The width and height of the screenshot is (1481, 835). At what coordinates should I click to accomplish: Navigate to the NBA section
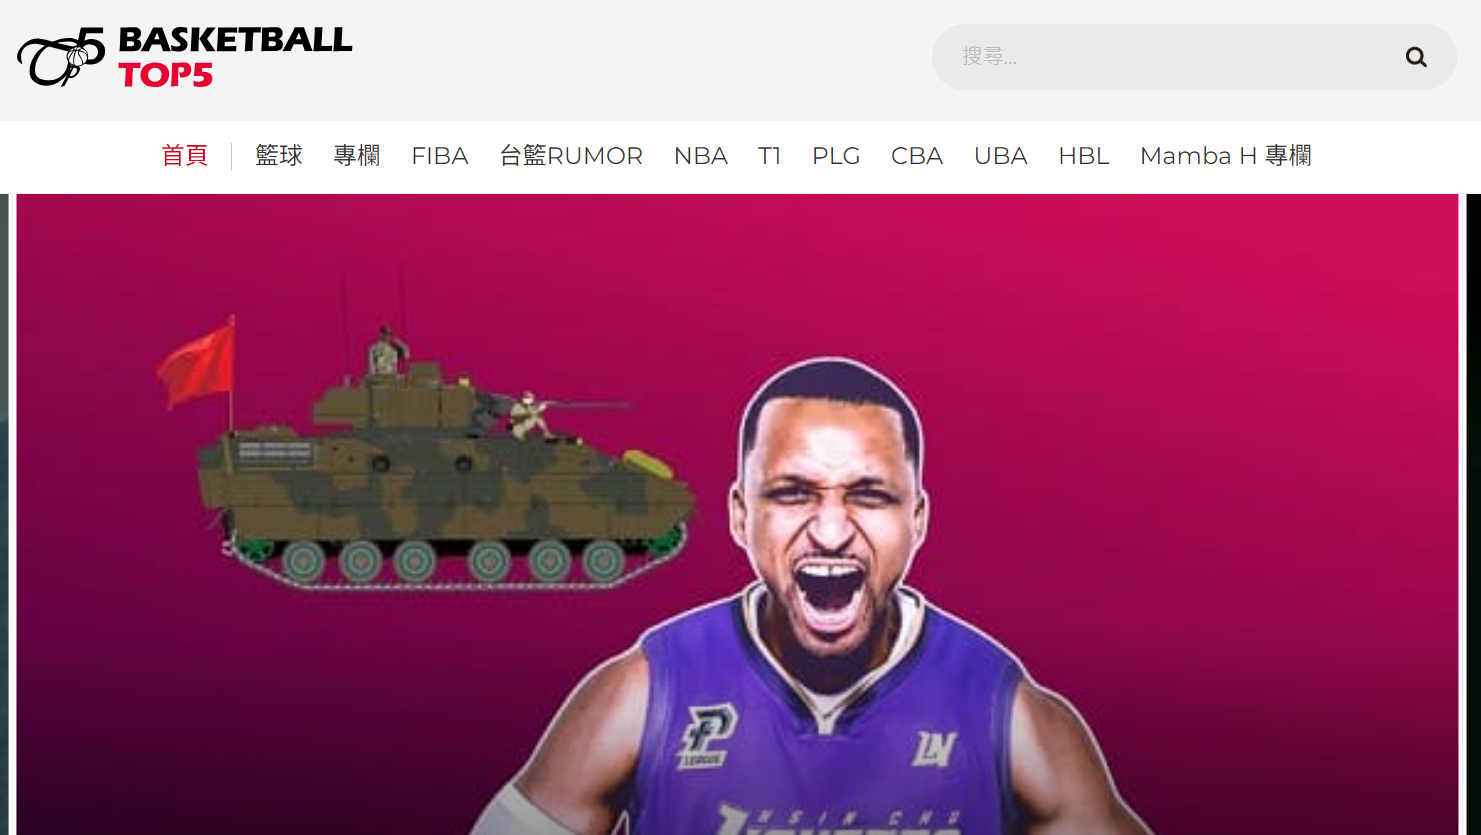coord(701,156)
